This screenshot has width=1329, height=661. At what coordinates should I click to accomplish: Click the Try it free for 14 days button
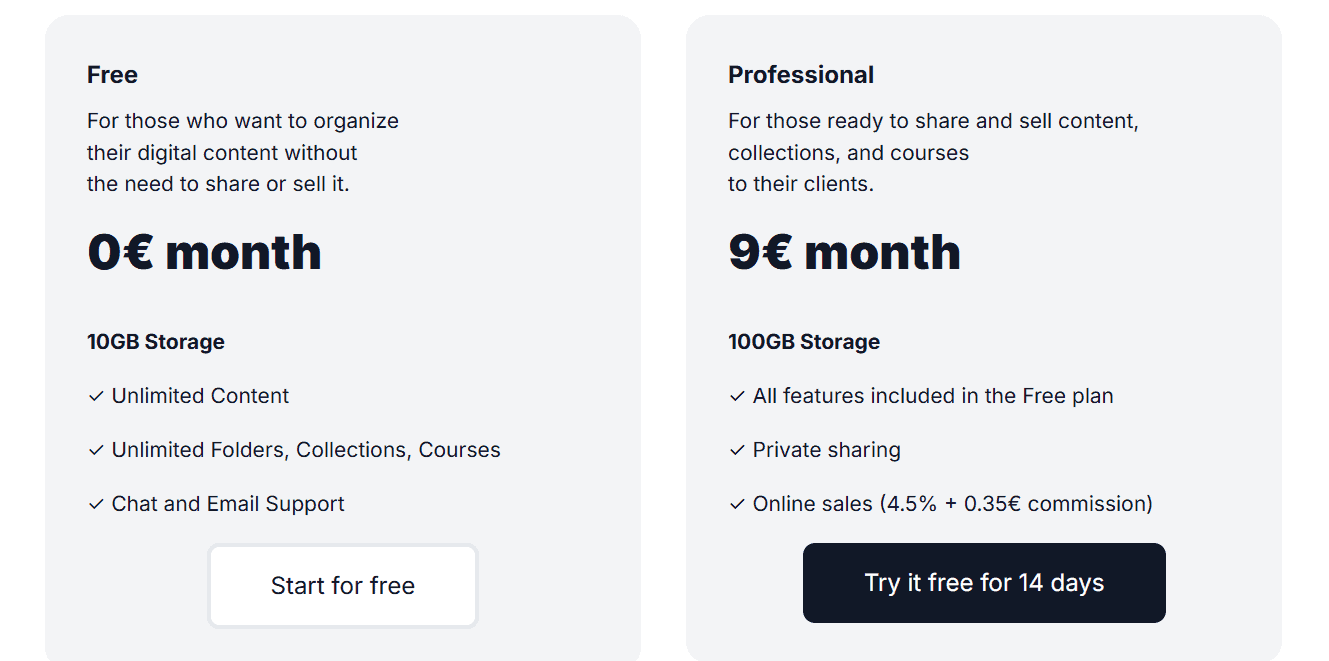[x=983, y=583]
